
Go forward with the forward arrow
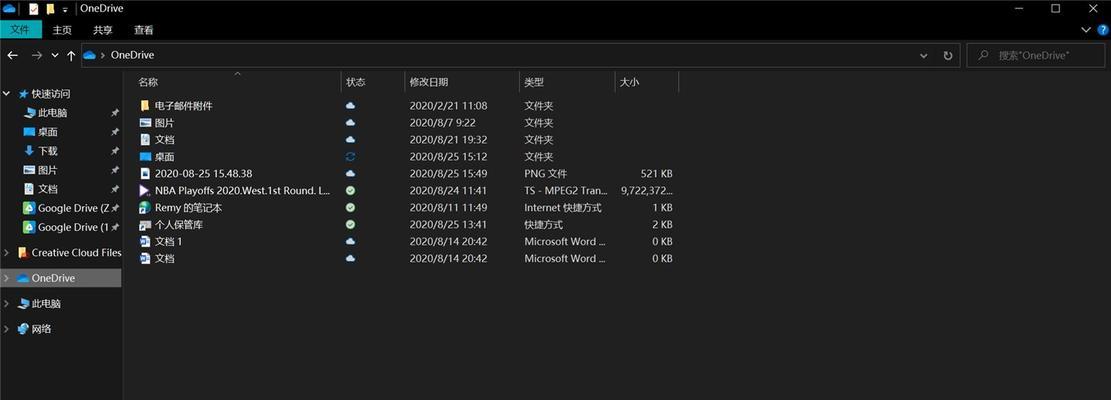tap(37, 55)
